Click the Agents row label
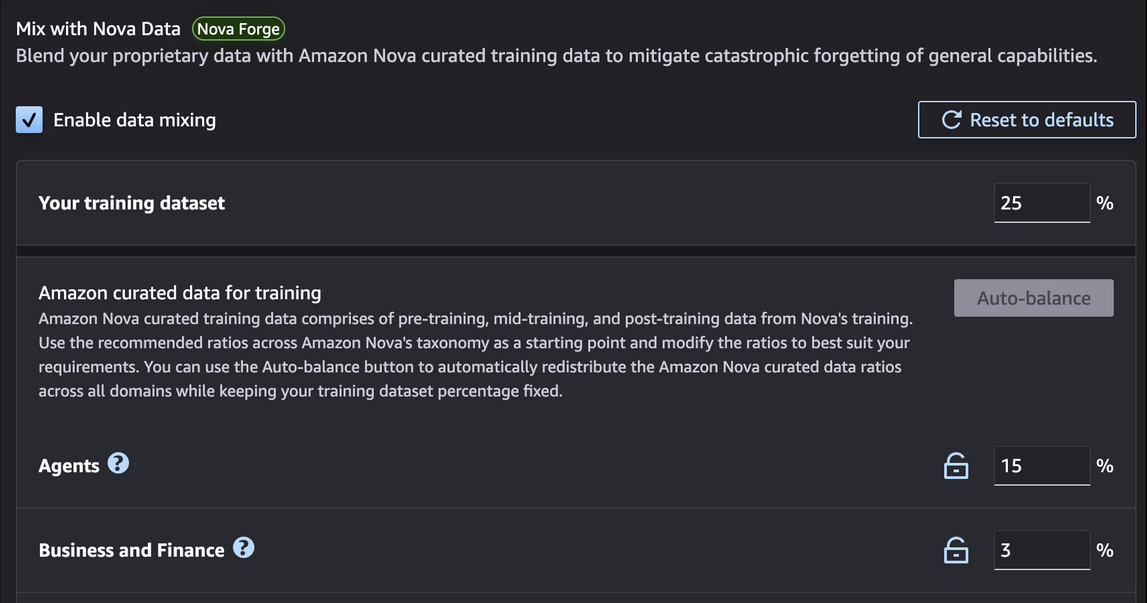 click(x=69, y=466)
